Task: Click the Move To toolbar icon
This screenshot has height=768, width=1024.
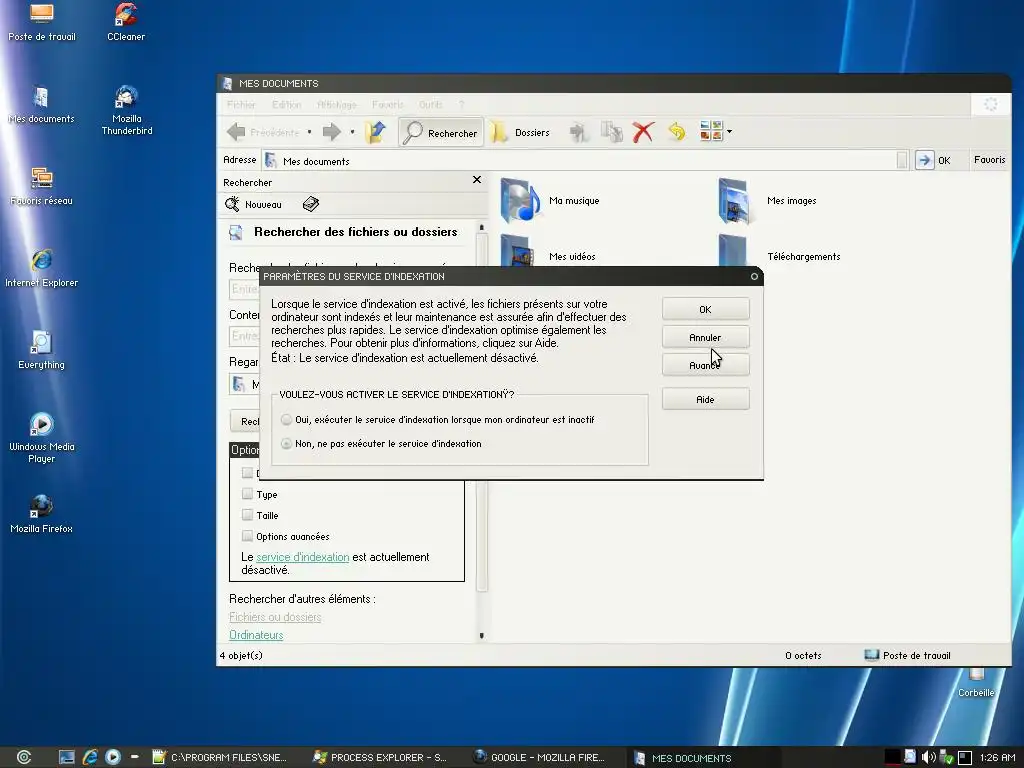Action: point(578,132)
